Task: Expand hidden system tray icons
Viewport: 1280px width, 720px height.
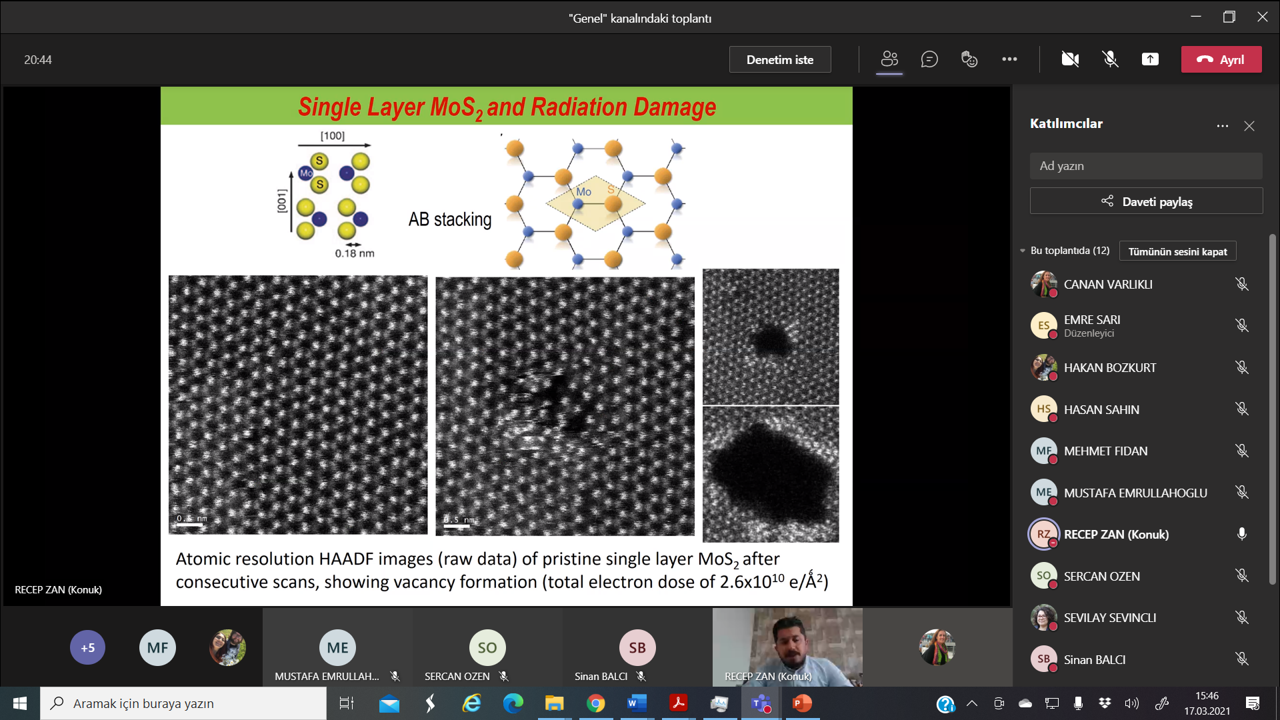Action: [971, 705]
